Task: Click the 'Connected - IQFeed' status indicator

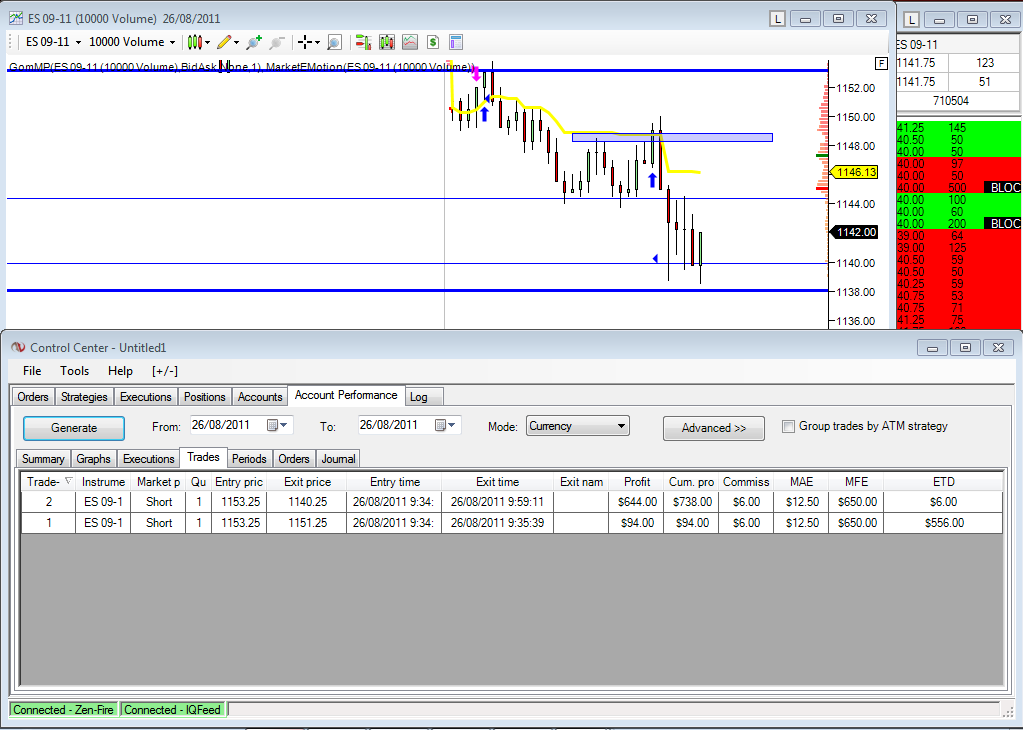Action: [x=172, y=710]
